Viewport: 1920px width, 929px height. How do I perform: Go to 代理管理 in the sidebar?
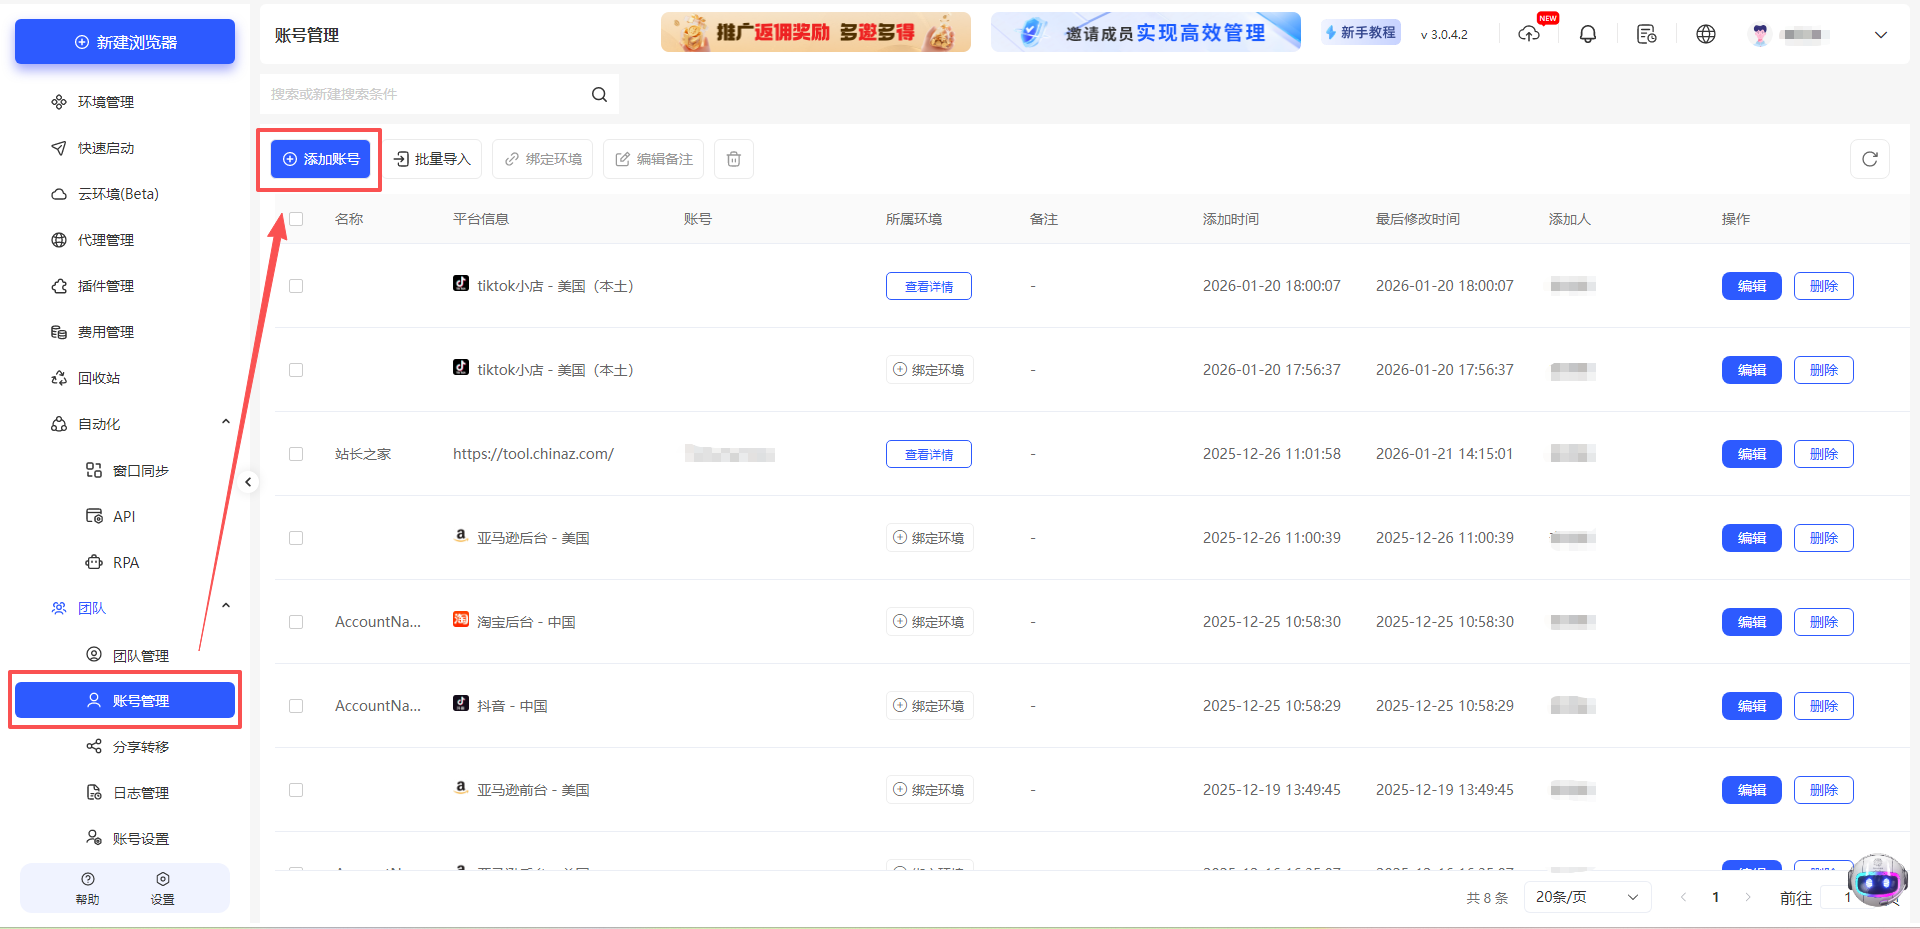106,239
